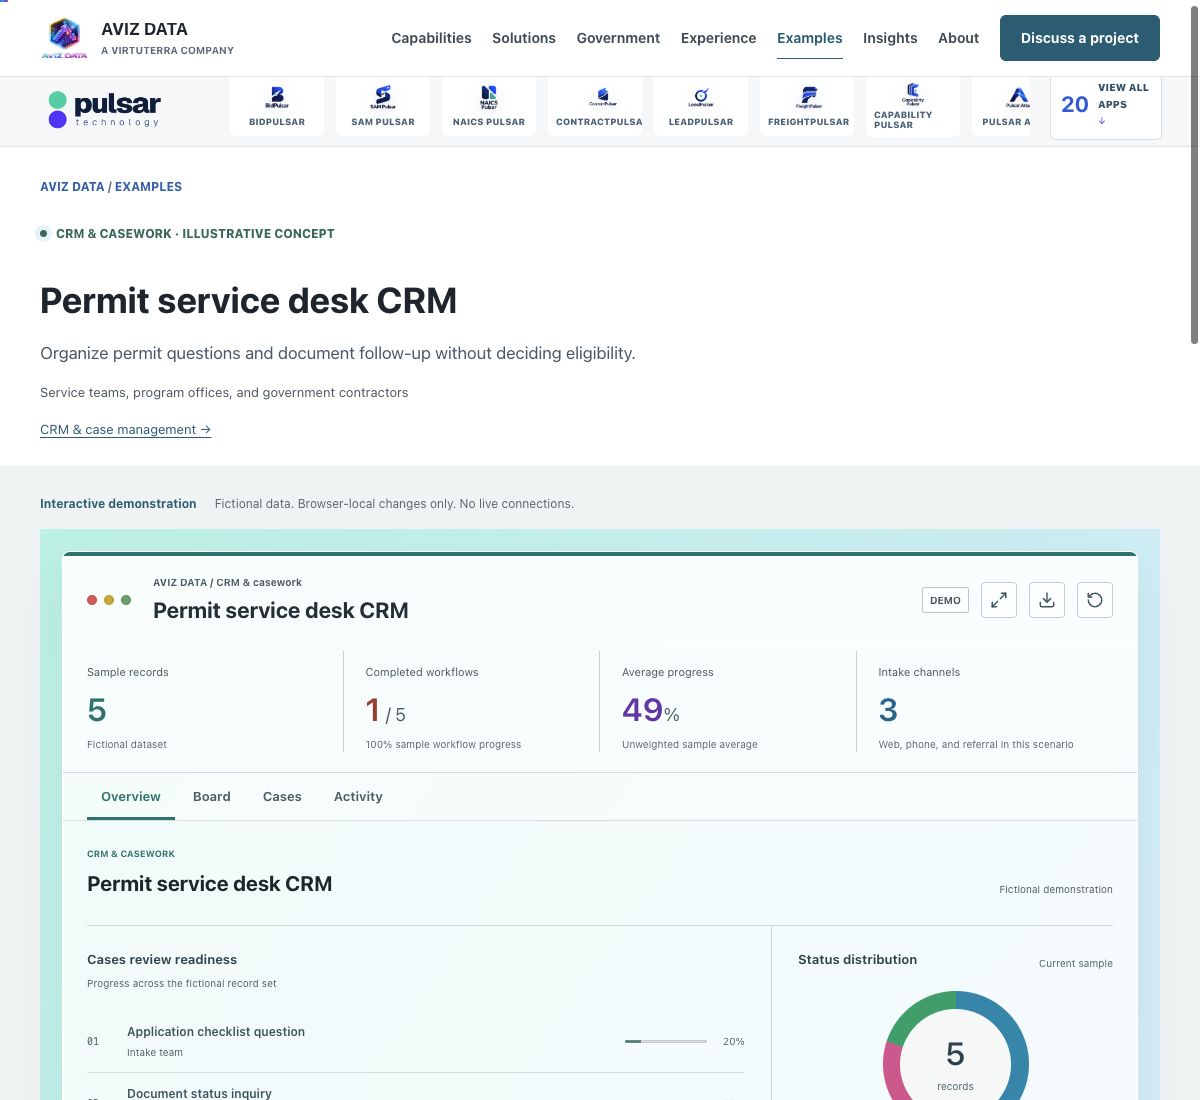Image resolution: width=1200 pixels, height=1100 pixels.
Task: Click the DEMO badge
Action: tap(945, 600)
